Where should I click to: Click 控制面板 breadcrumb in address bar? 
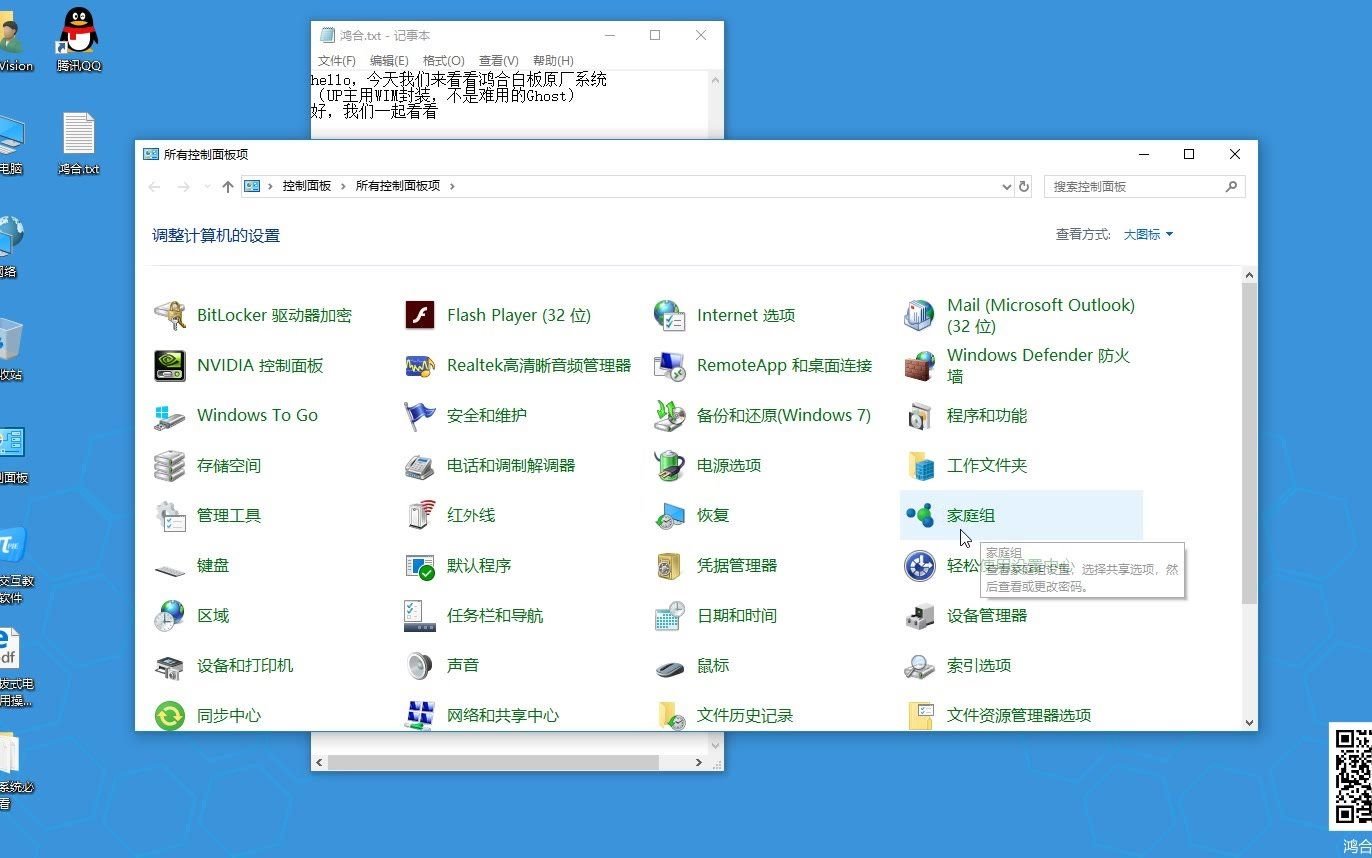point(306,186)
